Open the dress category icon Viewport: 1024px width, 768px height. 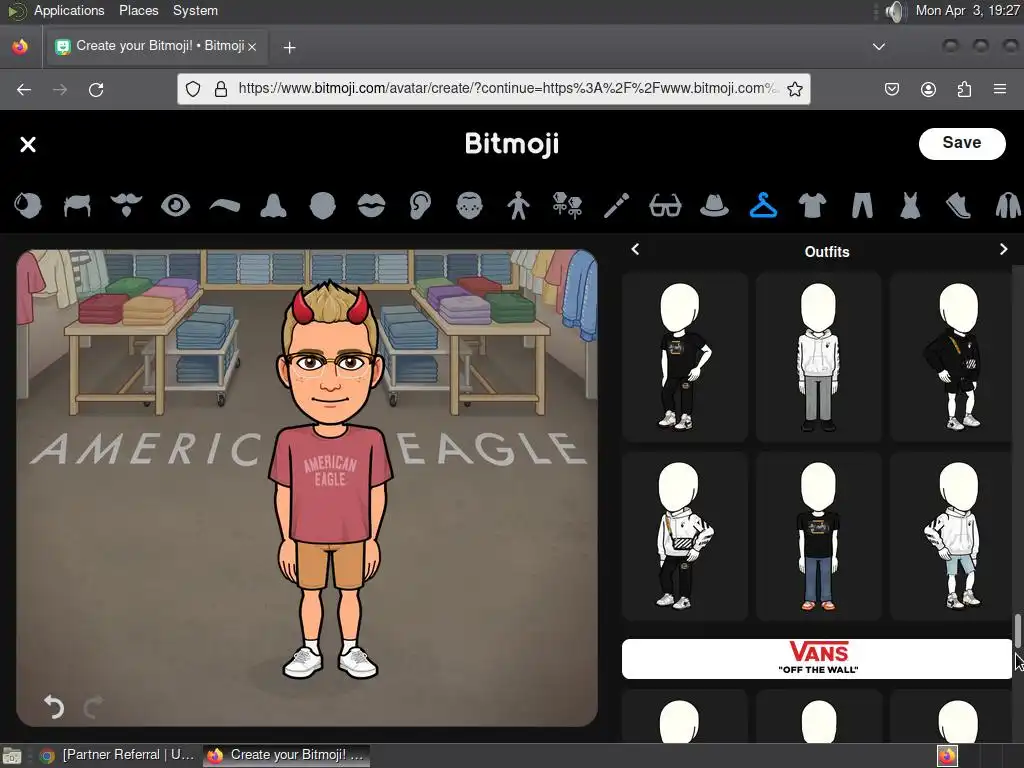pos(910,206)
